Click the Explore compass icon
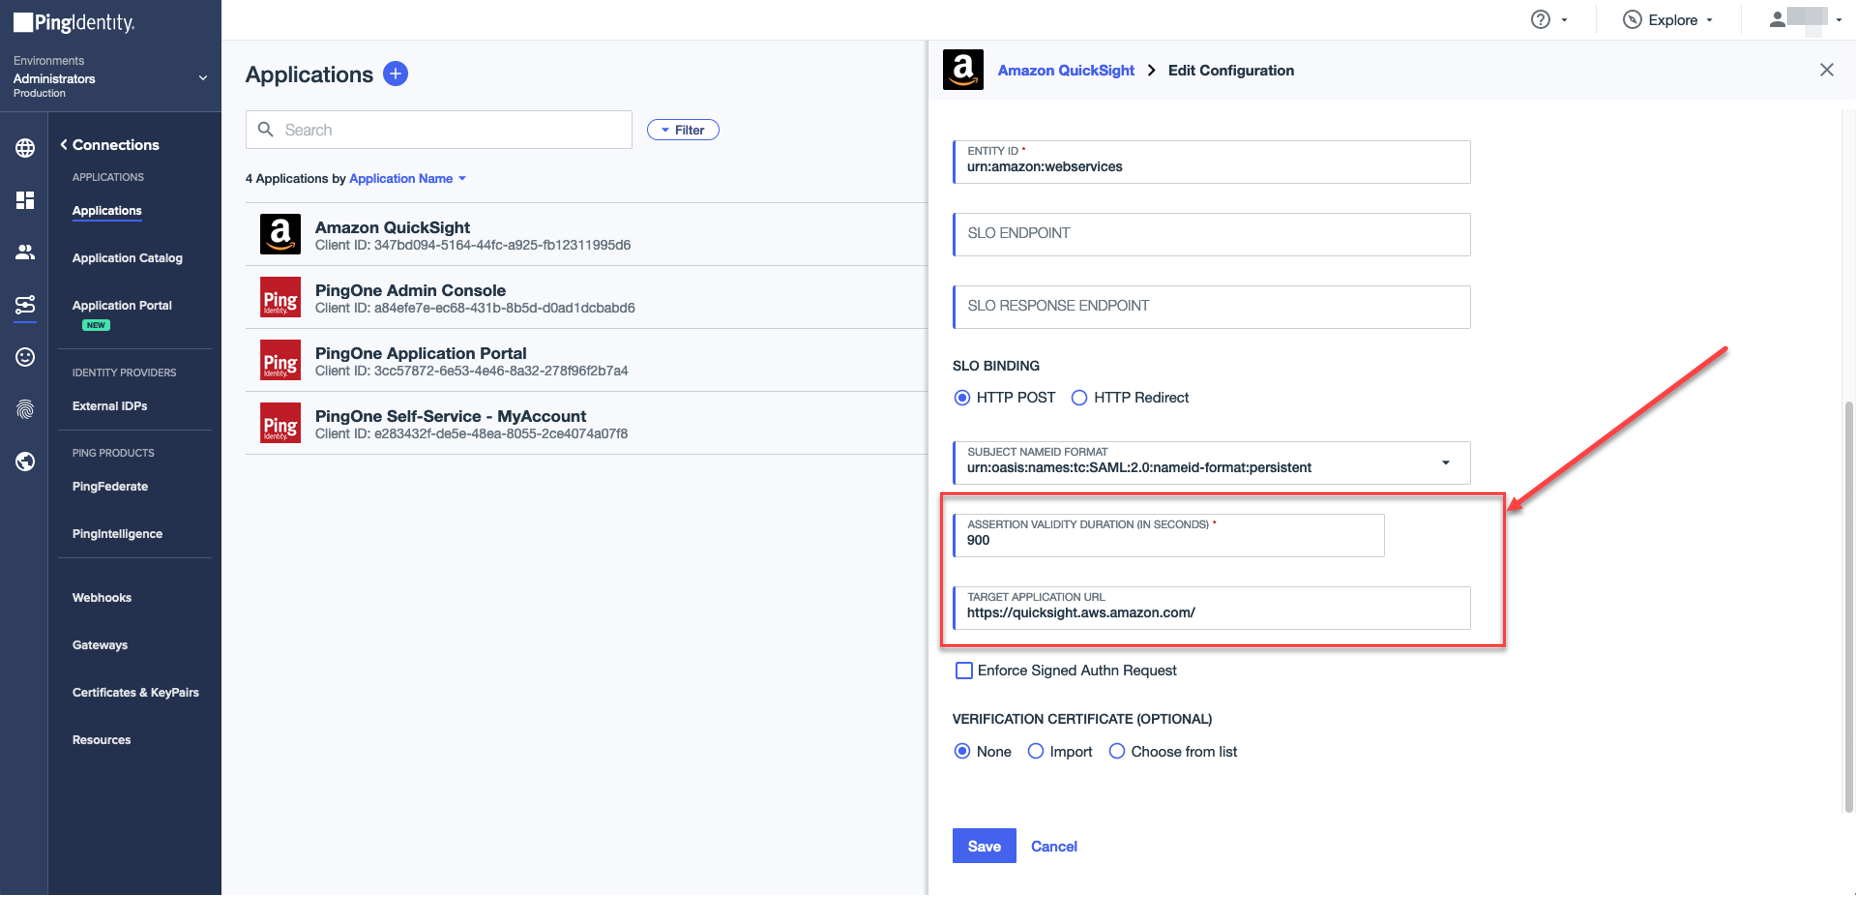The image size is (1856, 906). click(1632, 20)
